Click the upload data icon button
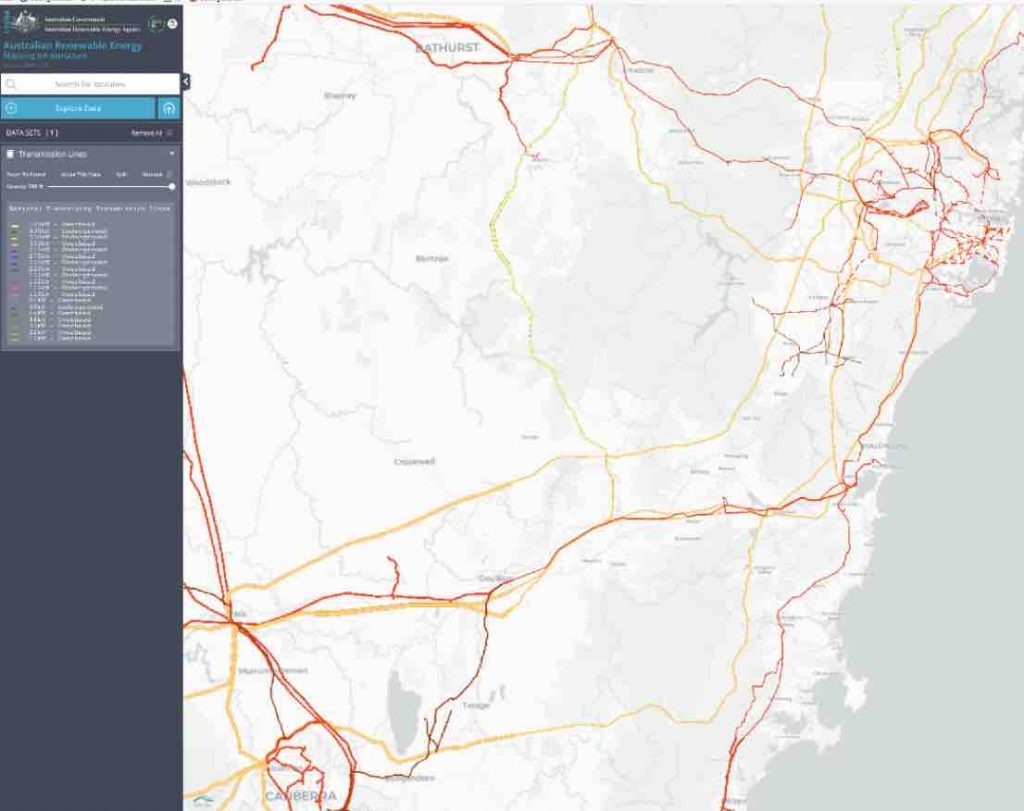The image size is (1024, 811). (169, 108)
